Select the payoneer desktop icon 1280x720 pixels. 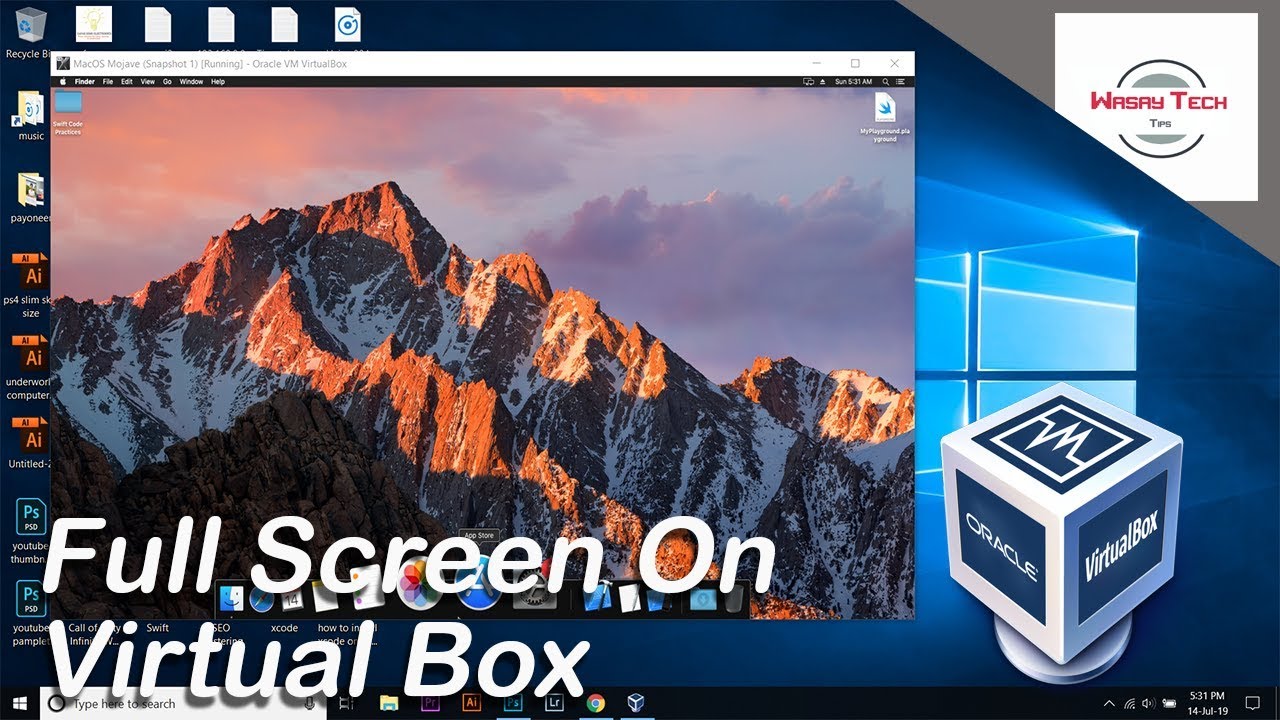pyautogui.click(x=31, y=197)
